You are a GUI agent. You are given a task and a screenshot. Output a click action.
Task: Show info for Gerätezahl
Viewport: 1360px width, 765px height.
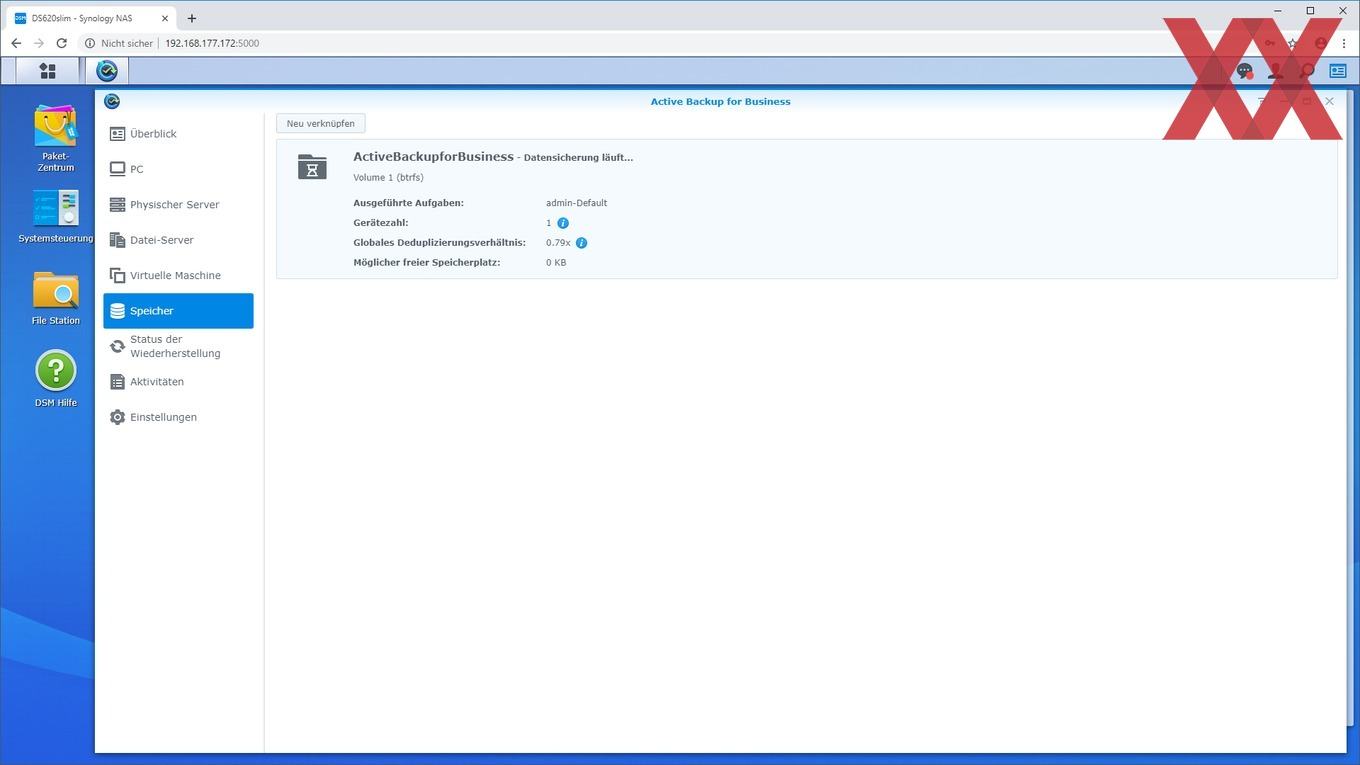coord(563,223)
